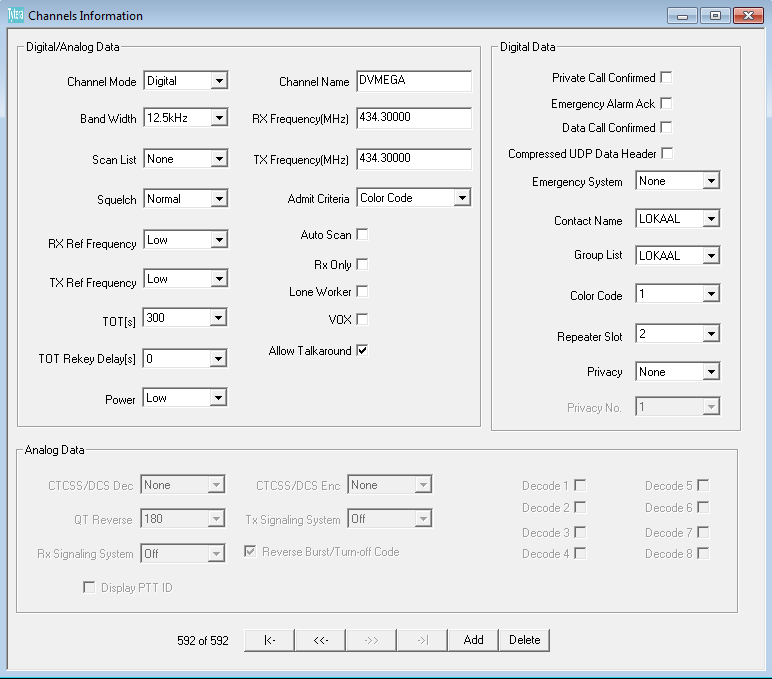This screenshot has height=679, width=772.
Task: Go to first channel record button
Action: (x=269, y=640)
